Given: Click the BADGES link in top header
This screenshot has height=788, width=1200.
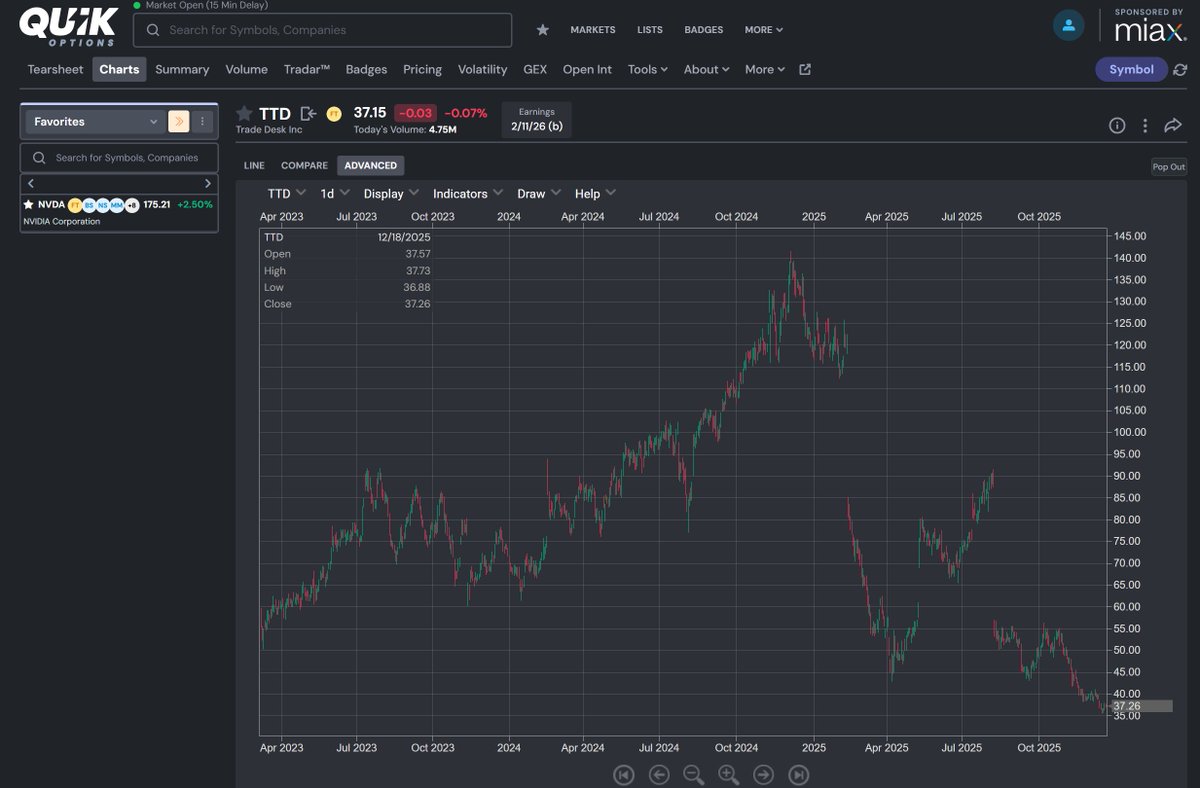Looking at the screenshot, I should click(x=704, y=30).
